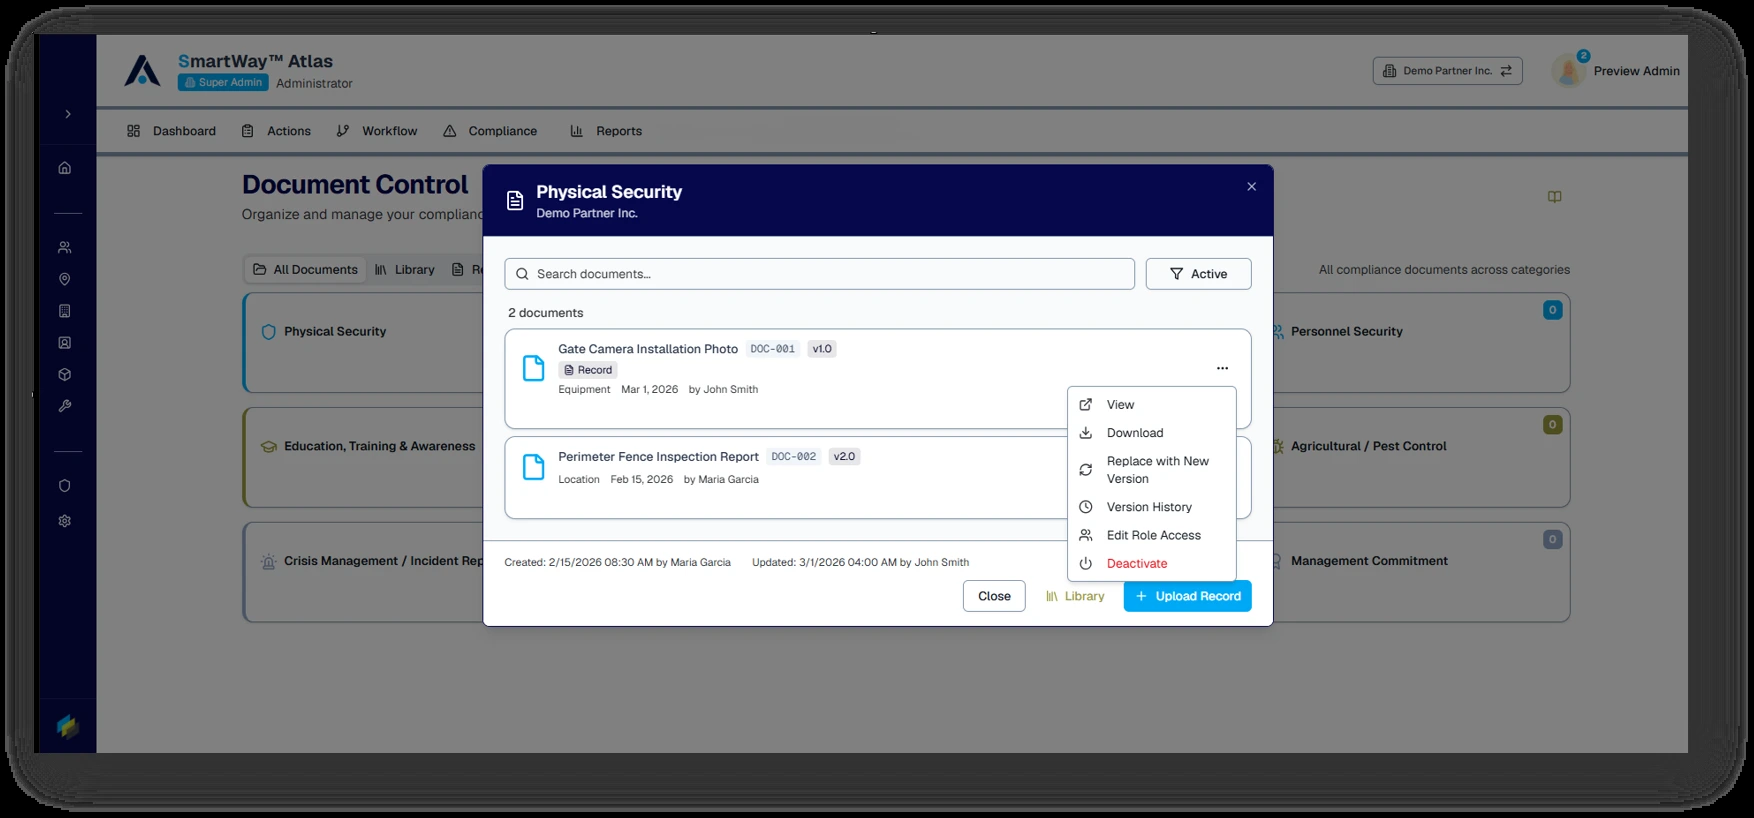The height and width of the screenshot is (818, 1754).
Task: Open the shield icon in the sidebar
Action: point(65,486)
